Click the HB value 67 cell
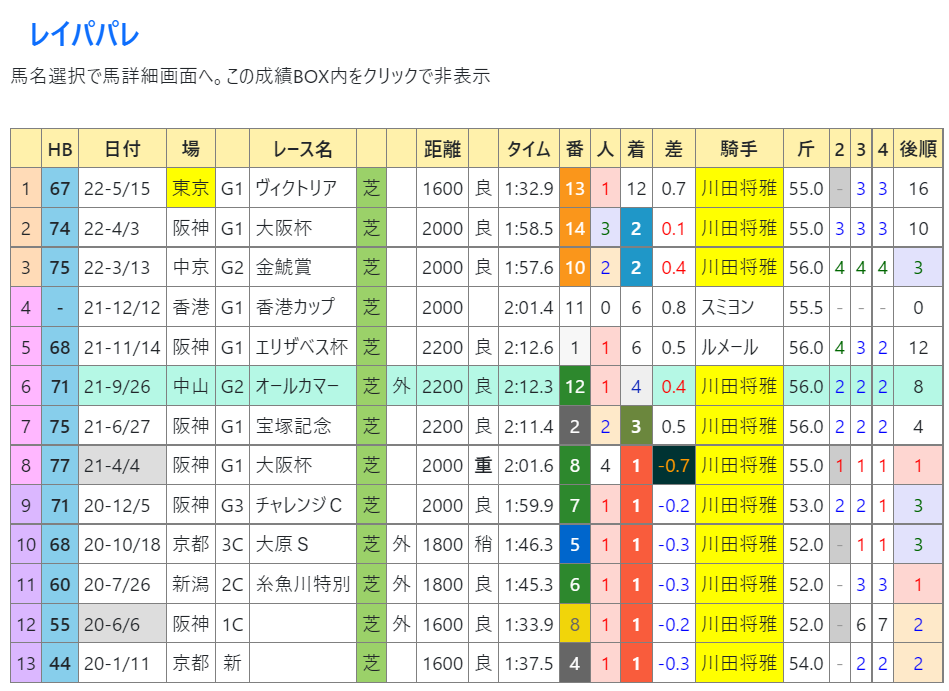Image resolution: width=949 pixels, height=691 pixels. click(x=60, y=188)
